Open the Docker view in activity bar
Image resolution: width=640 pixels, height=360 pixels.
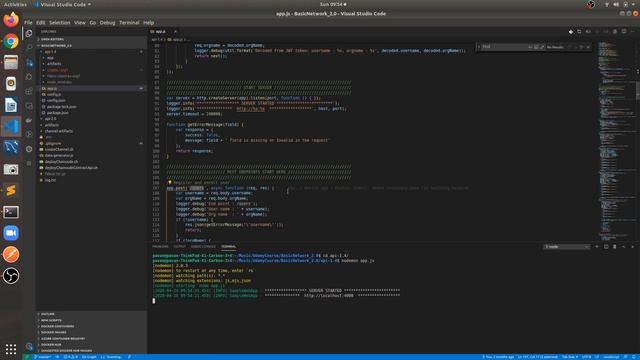tap(29, 120)
